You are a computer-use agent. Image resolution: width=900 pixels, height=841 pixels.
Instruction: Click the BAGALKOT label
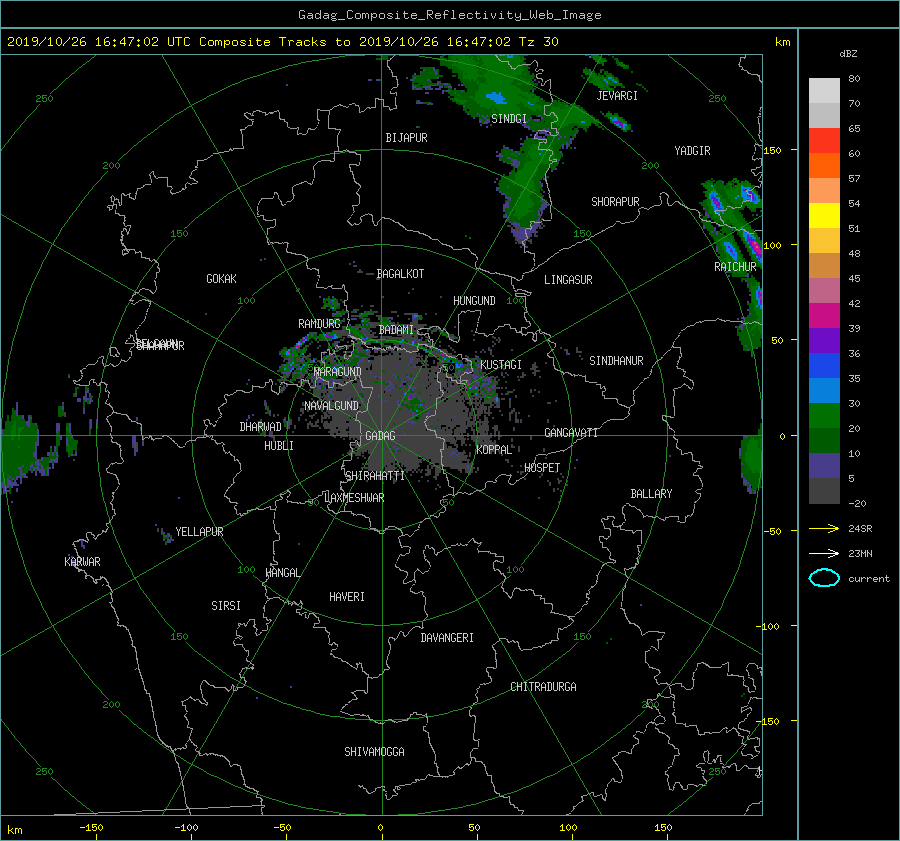[400, 274]
